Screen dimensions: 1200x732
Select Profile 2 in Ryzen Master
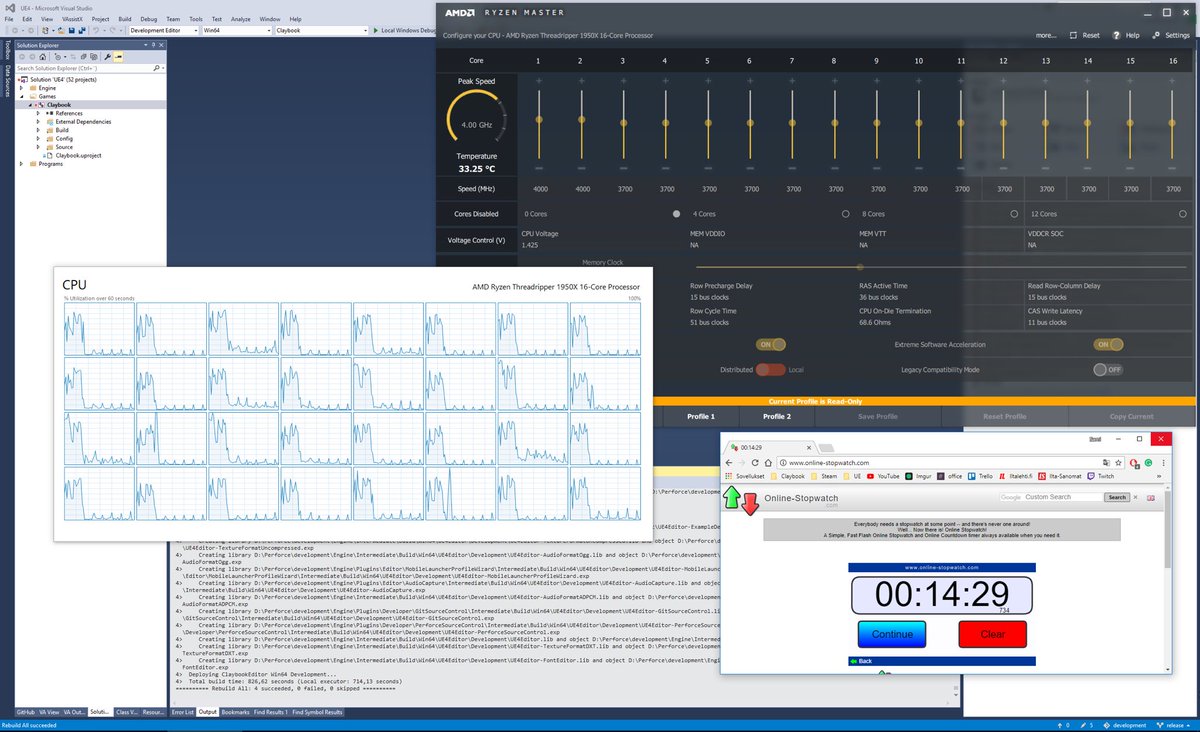[776, 416]
